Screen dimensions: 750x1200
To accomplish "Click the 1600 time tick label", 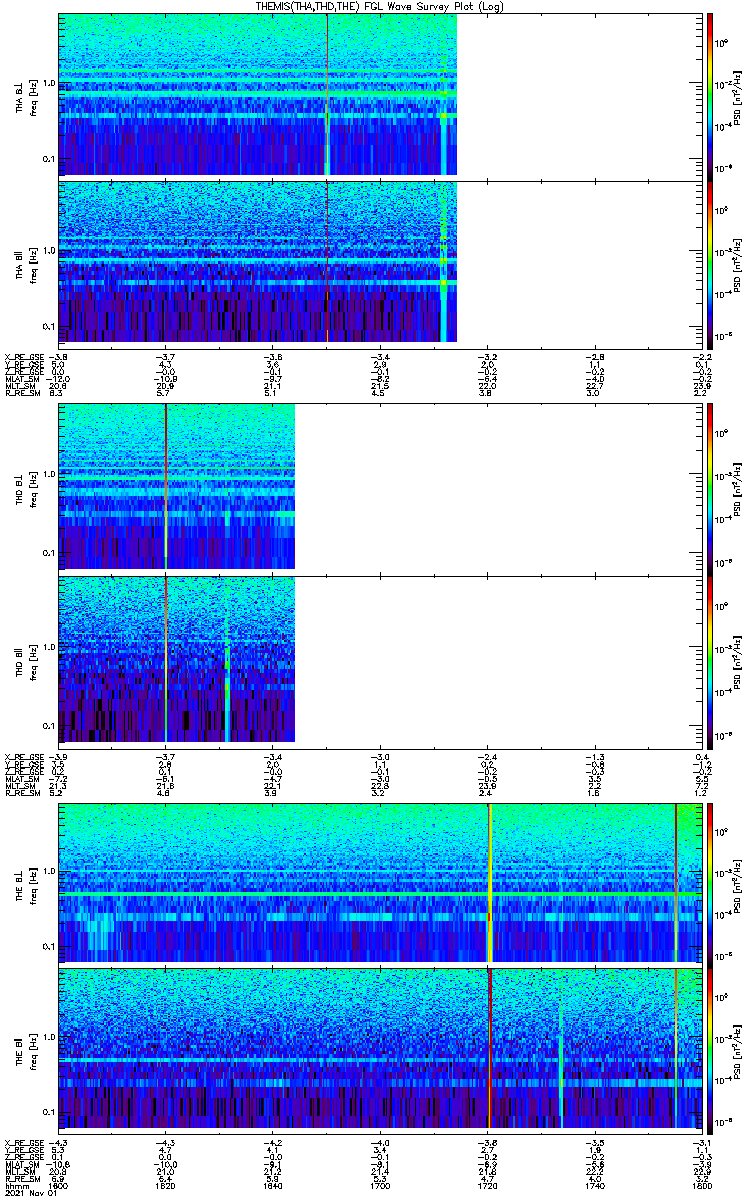I will [59, 1186].
